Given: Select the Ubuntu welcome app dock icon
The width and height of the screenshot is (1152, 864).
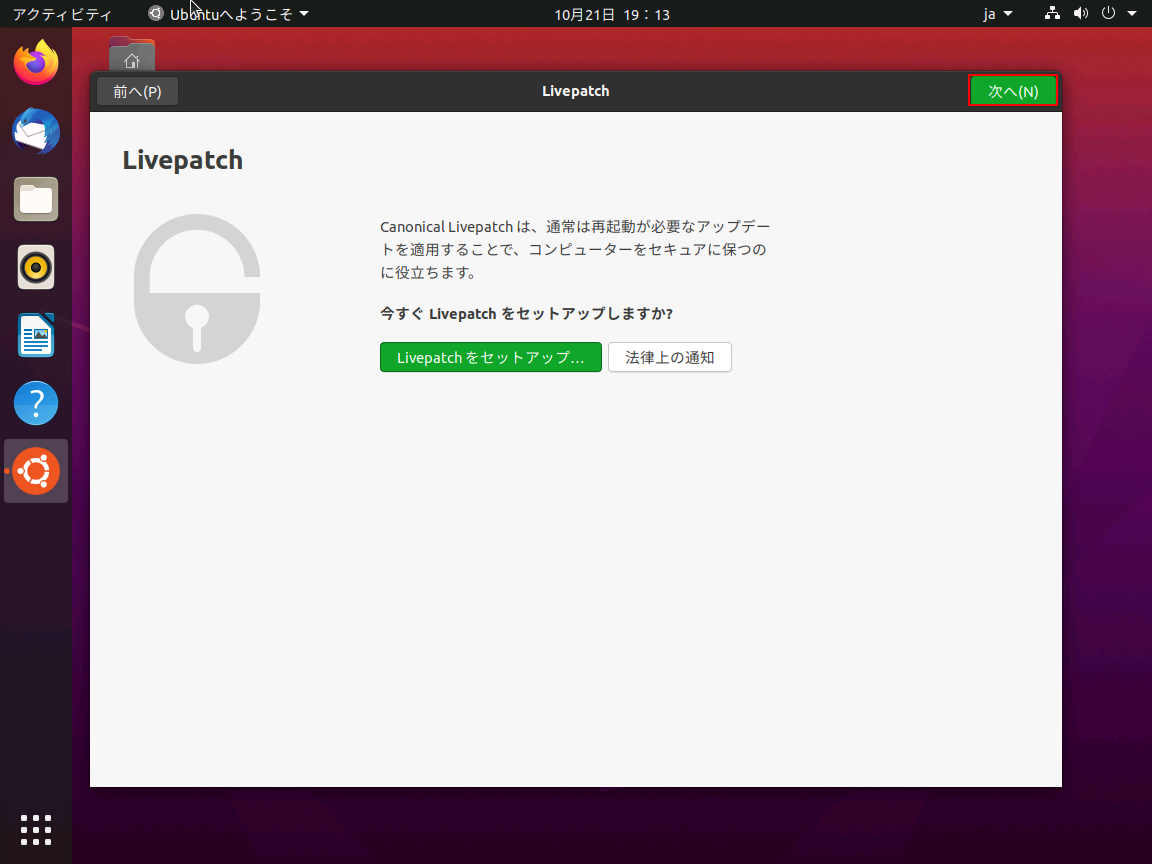Looking at the screenshot, I should coord(36,471).
